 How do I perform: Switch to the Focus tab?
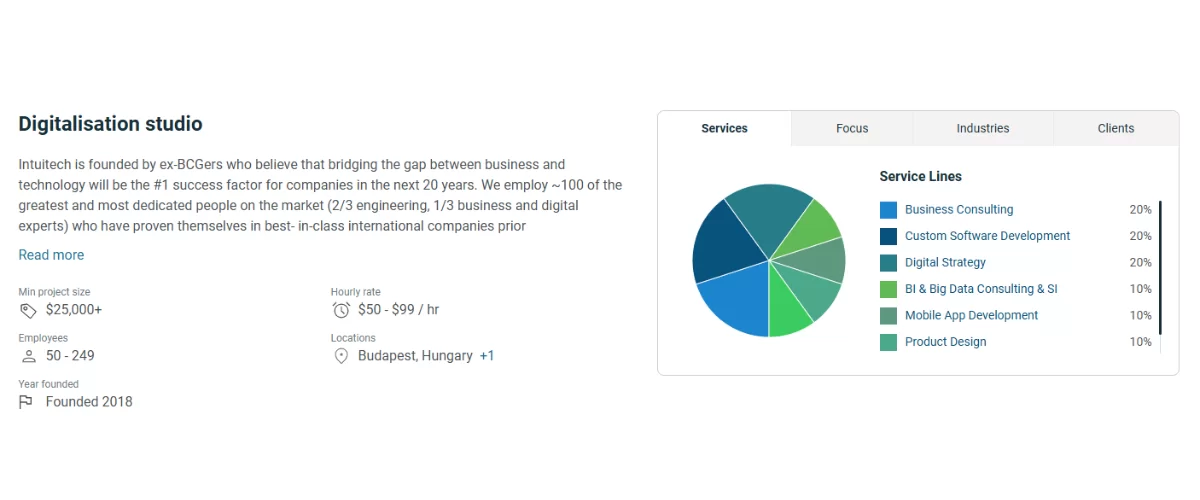coord(852,128)
